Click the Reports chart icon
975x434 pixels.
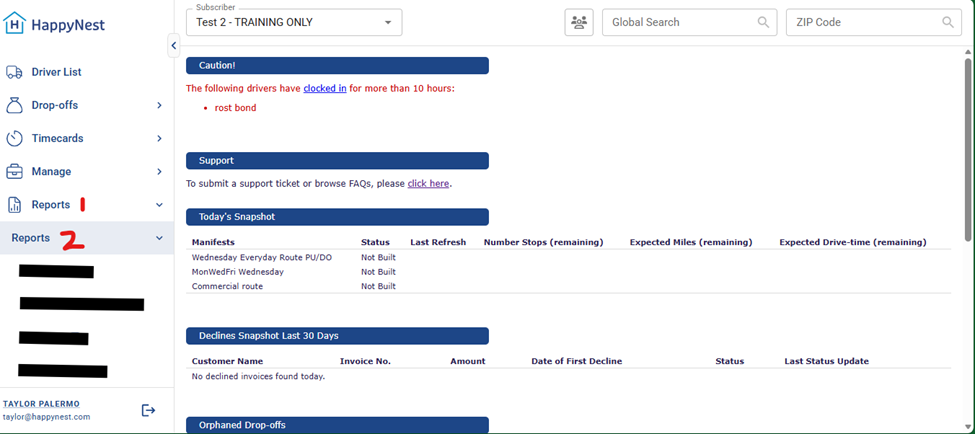click(15, 205)
